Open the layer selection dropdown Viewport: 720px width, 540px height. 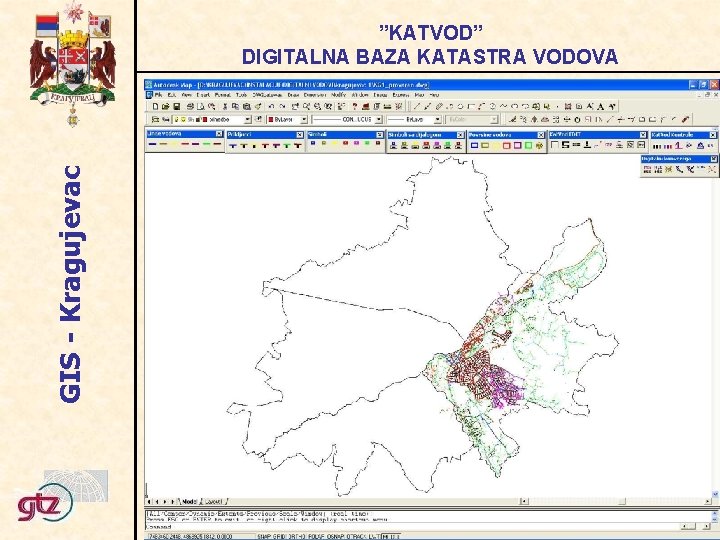click(x=248, y=119)
